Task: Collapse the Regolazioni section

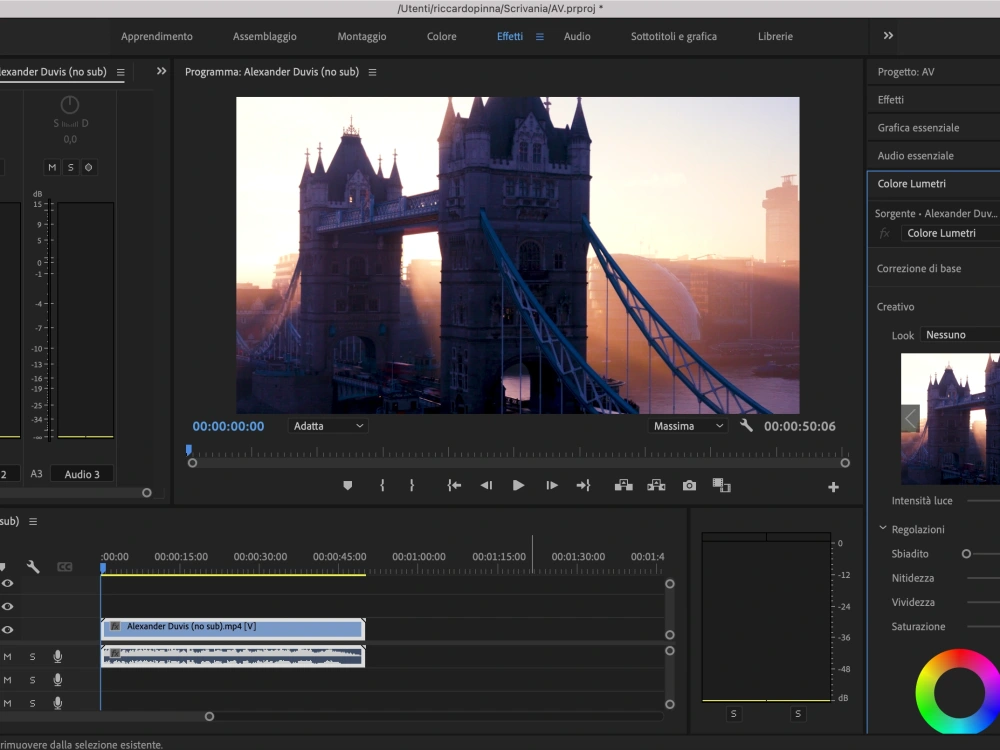Action: point(883,529)
